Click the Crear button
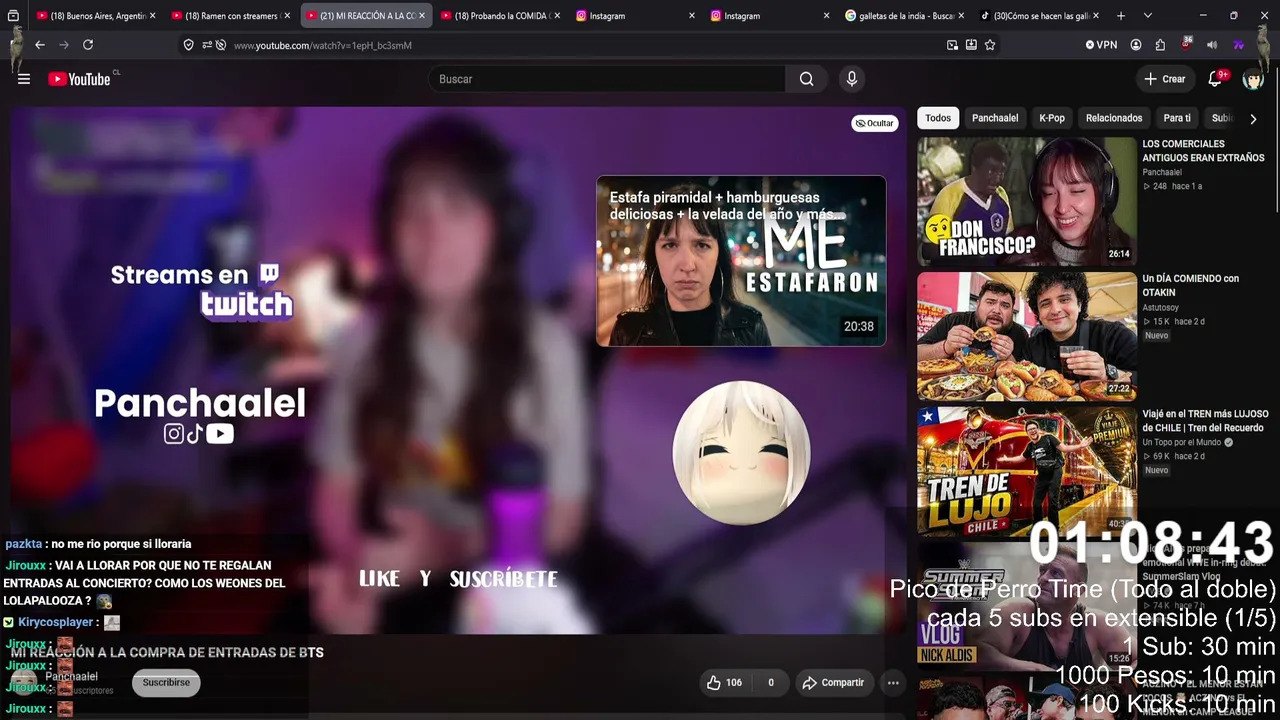The width and height of the screenshot is (1280, 720). (1165, 79)
